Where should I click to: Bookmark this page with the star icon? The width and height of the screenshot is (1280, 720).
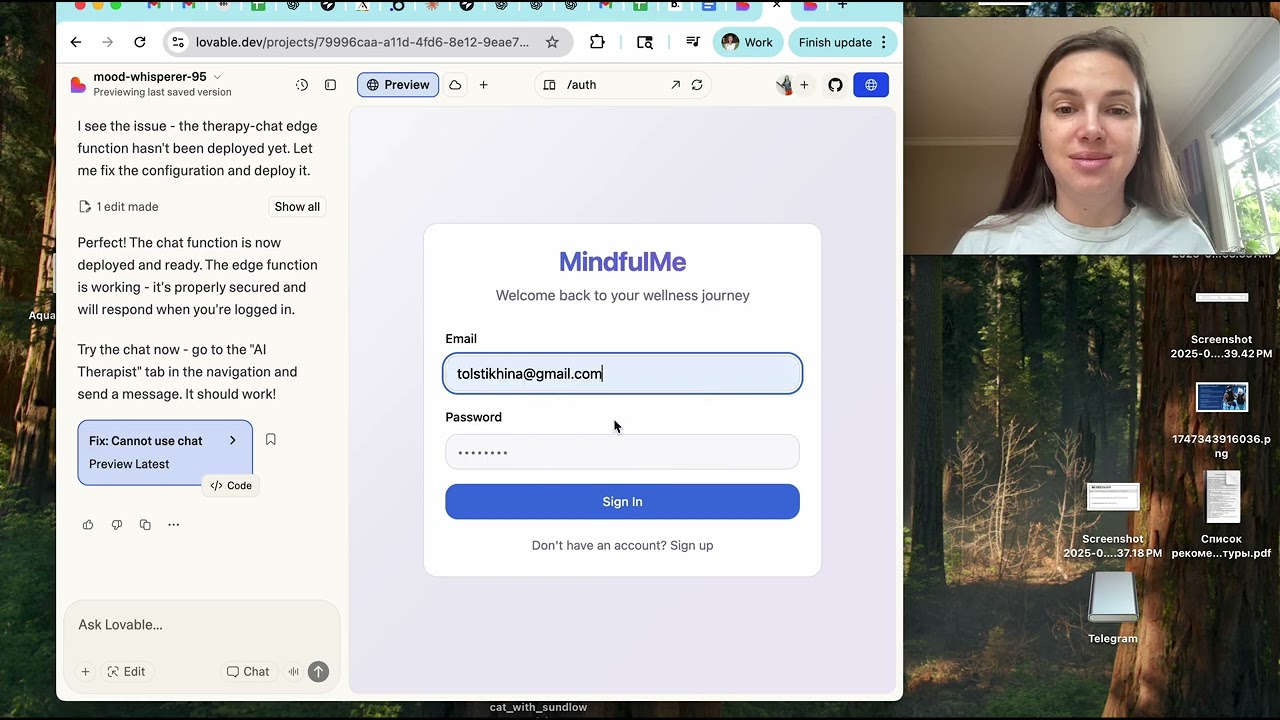(552, 42)
